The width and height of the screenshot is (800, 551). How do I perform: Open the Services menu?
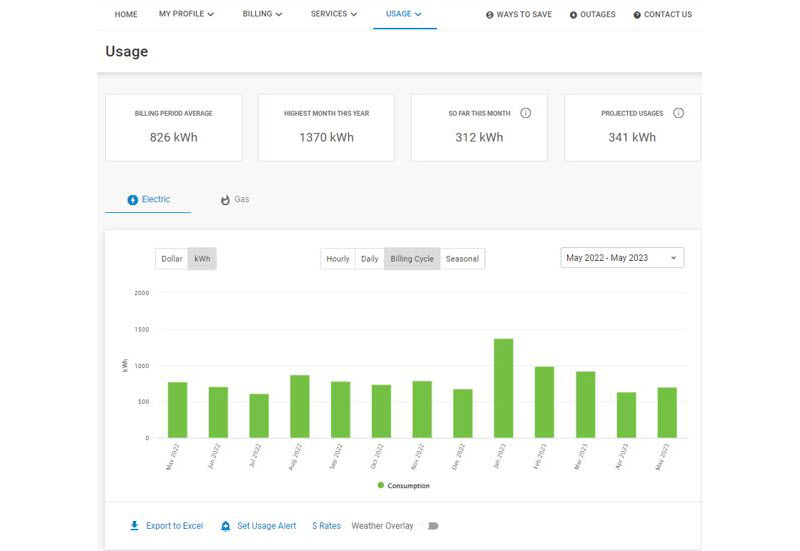click(x=334, y=15)
